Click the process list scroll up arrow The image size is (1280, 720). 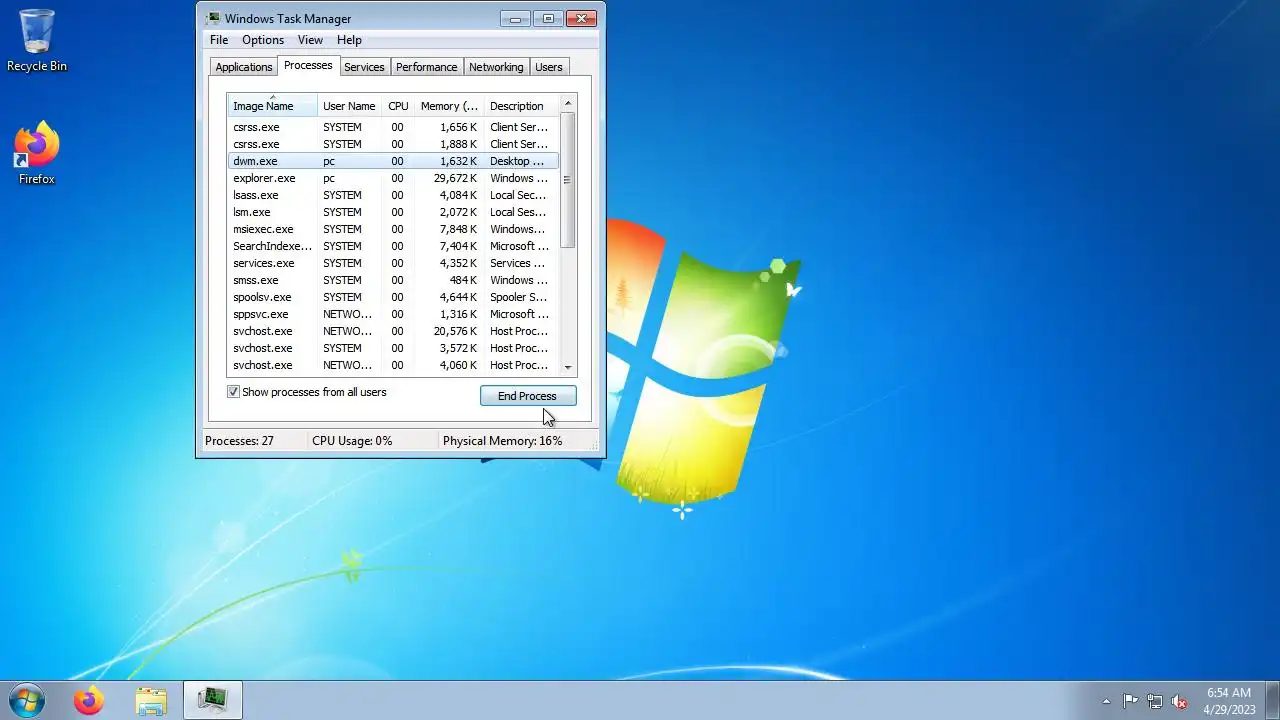568,103
